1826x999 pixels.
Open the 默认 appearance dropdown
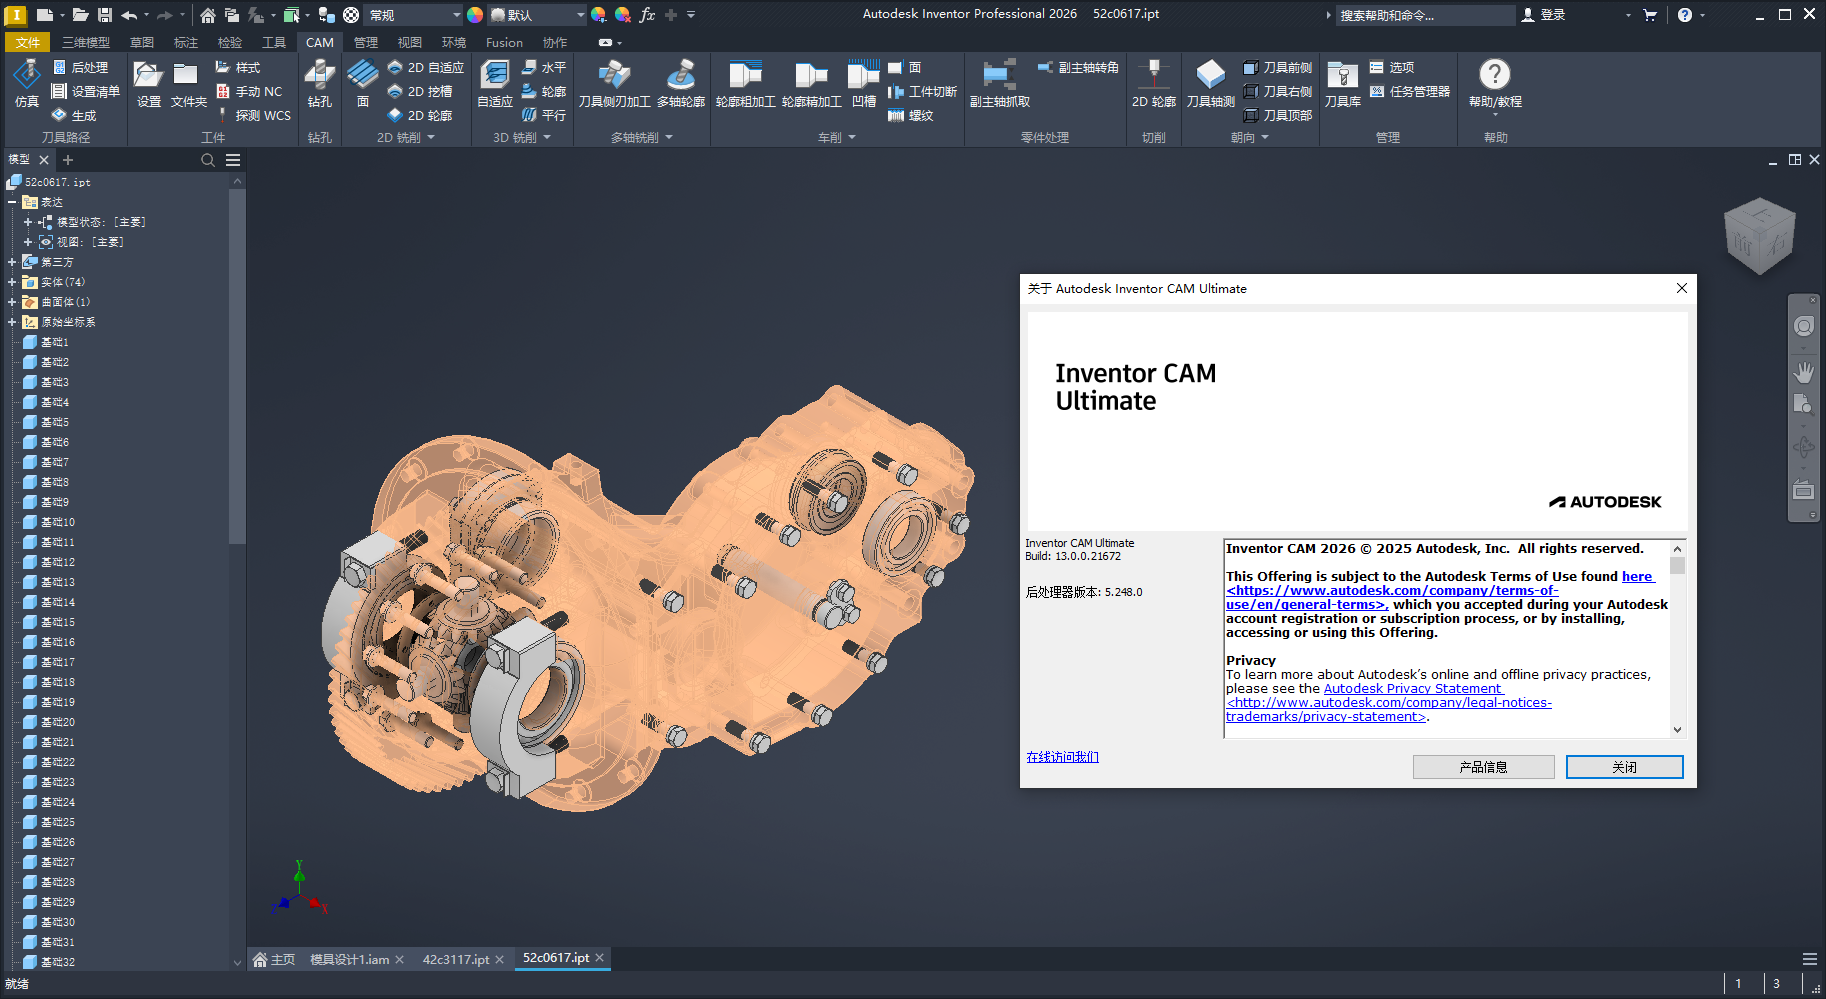point(537,15)
